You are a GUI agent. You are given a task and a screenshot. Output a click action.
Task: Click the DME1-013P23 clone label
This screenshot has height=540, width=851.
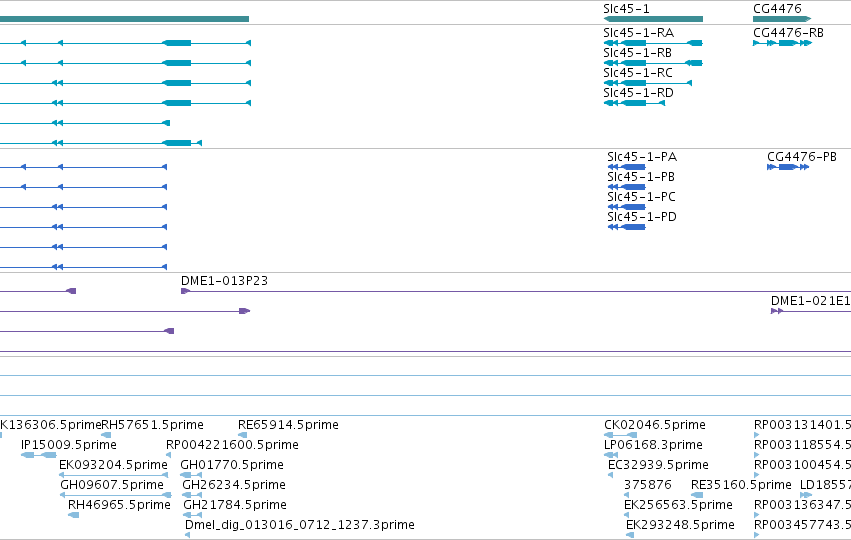click(224, 281)
